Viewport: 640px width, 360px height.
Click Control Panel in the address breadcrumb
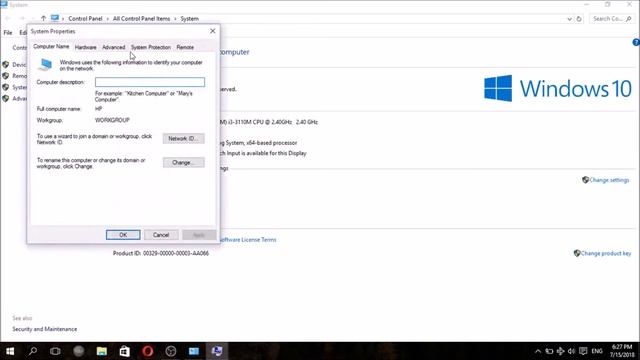pos(85,19)
